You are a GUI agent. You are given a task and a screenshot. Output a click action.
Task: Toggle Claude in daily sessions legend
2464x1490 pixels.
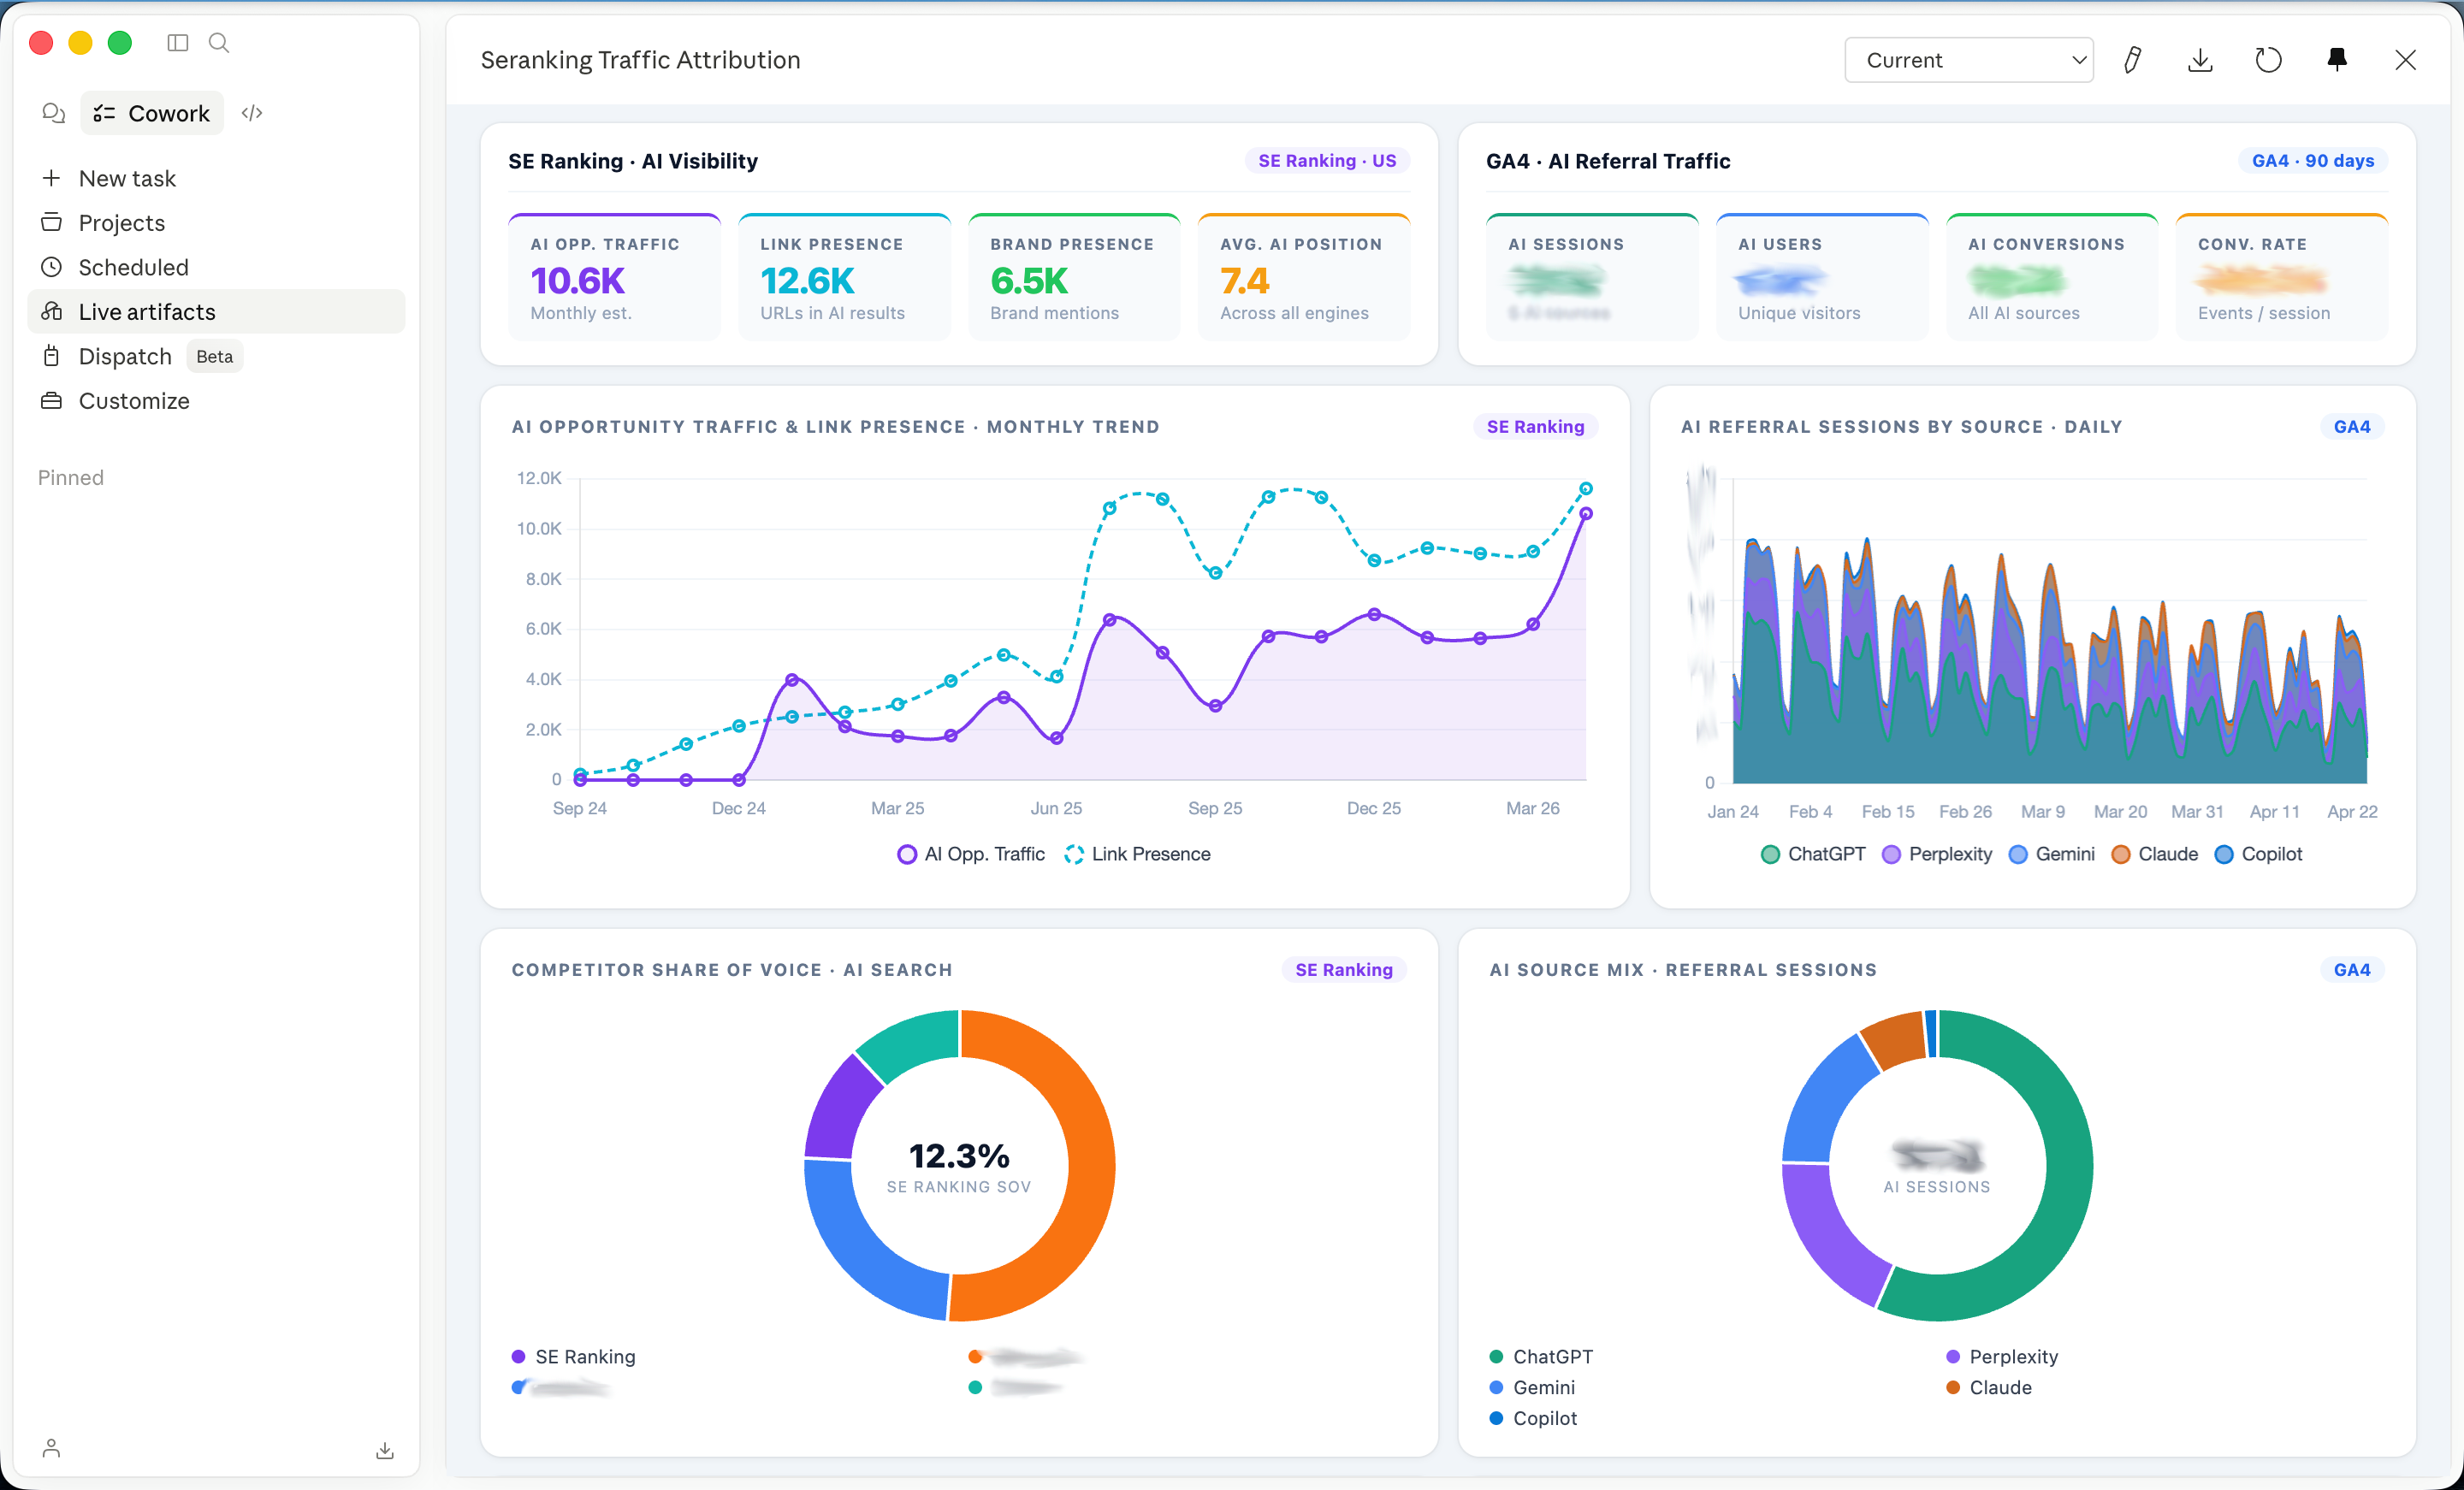2155,854
